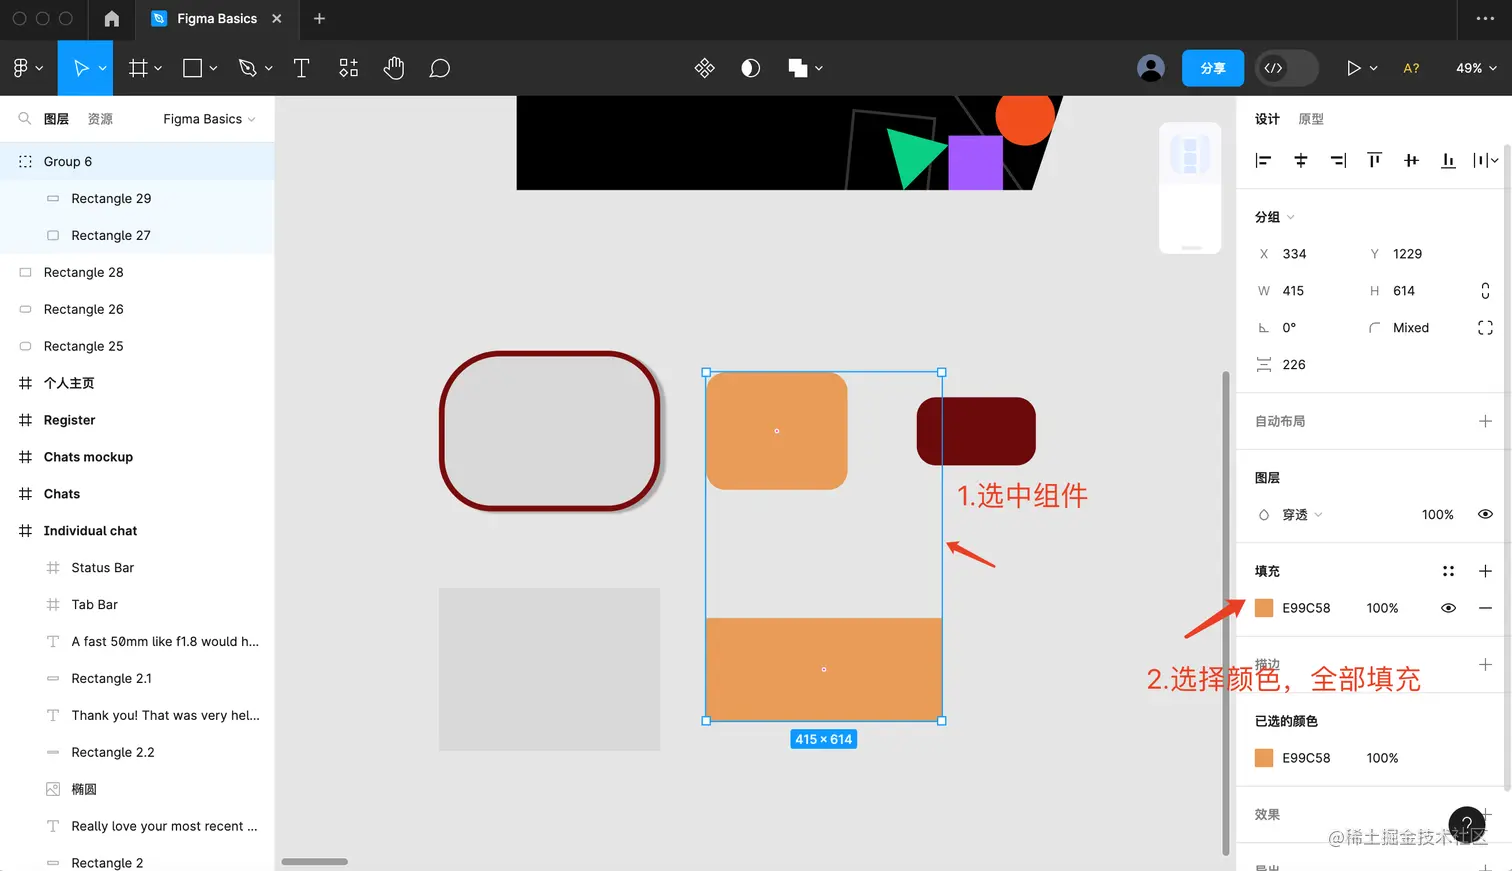Image resolution: width=1512 pixels, height=871 pixels.
Task: Click the A? missing fonts button
Action: tap(1411, 68)
